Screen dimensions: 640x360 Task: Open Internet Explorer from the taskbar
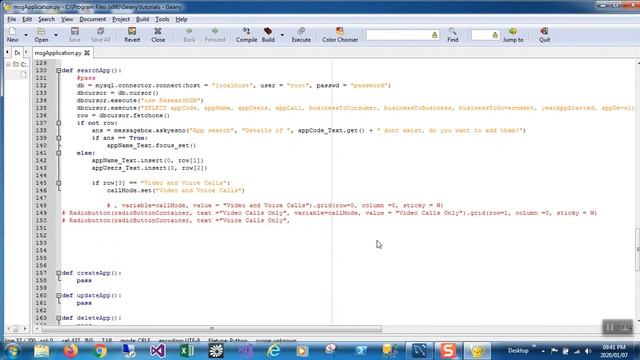tap(273, 351)
